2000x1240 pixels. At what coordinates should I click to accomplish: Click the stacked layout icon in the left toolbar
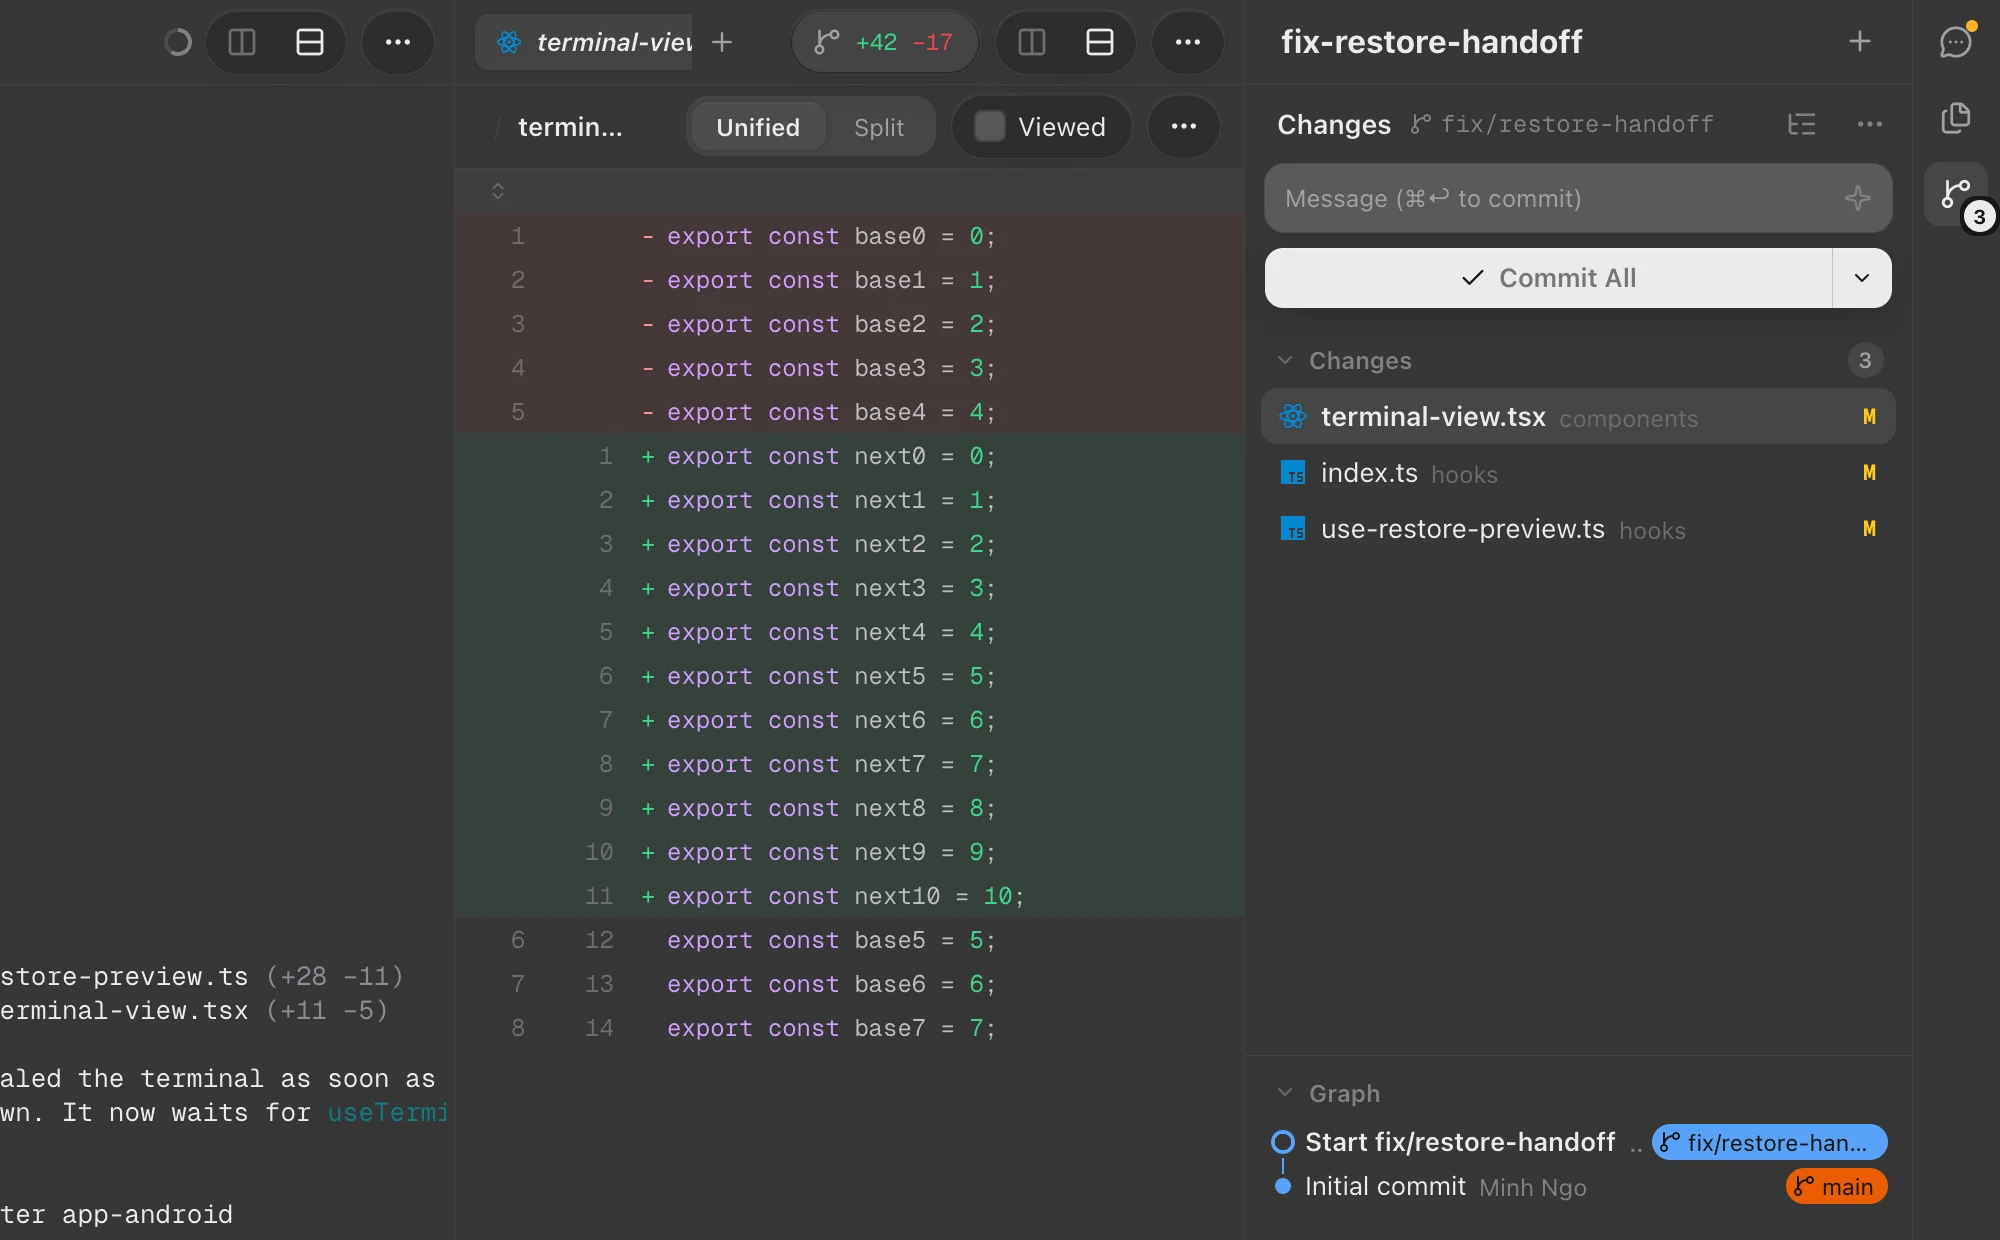tap(310, 42)
